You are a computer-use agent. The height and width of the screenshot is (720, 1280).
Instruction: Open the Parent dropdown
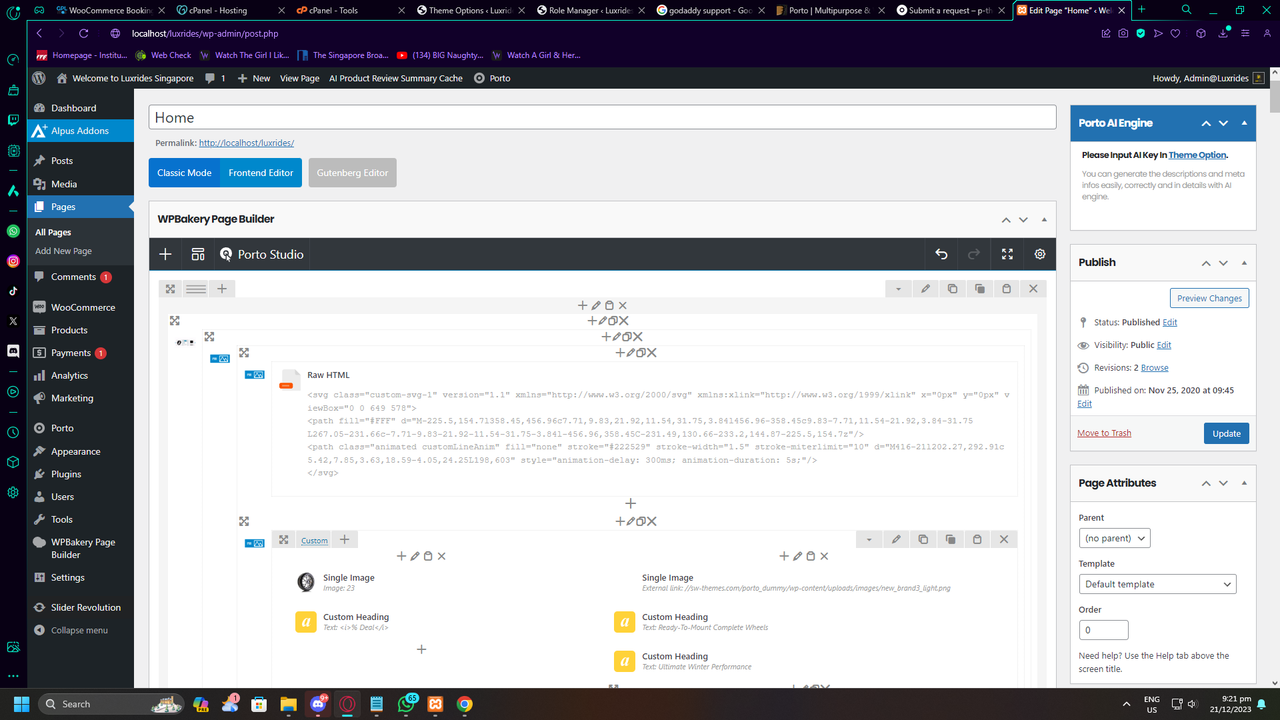click(1114, 538)
